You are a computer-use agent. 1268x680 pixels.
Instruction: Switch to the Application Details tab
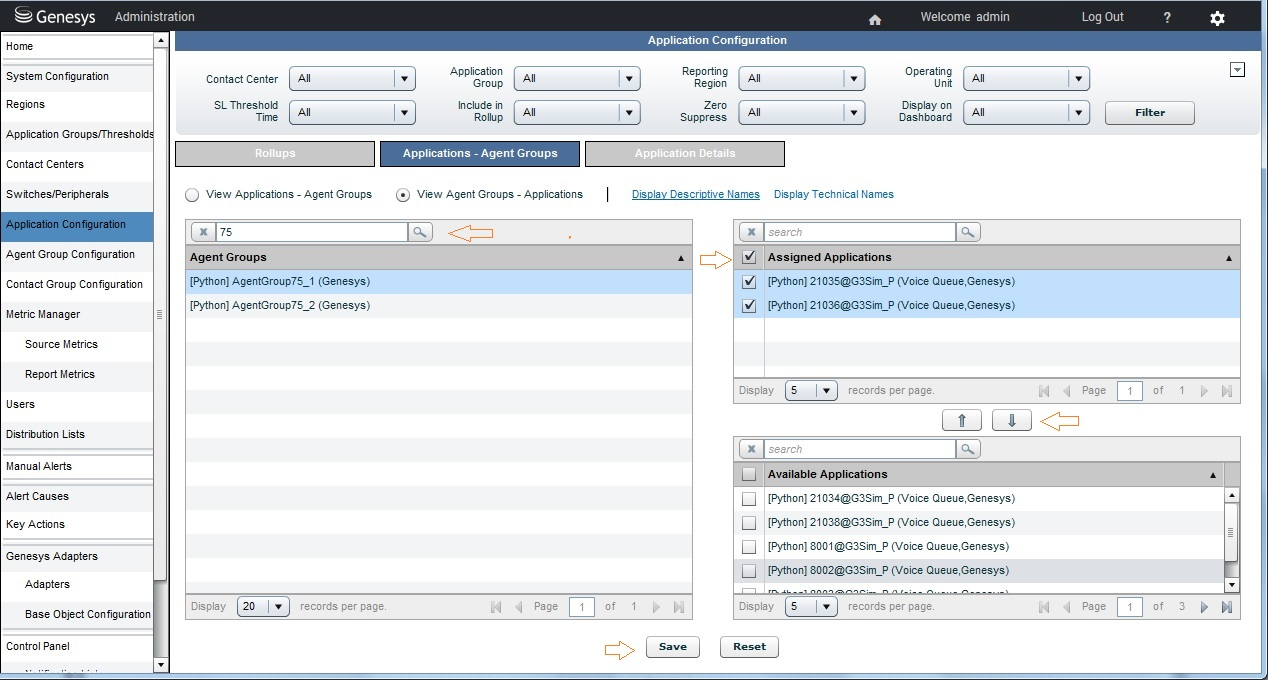coord(685,154)
